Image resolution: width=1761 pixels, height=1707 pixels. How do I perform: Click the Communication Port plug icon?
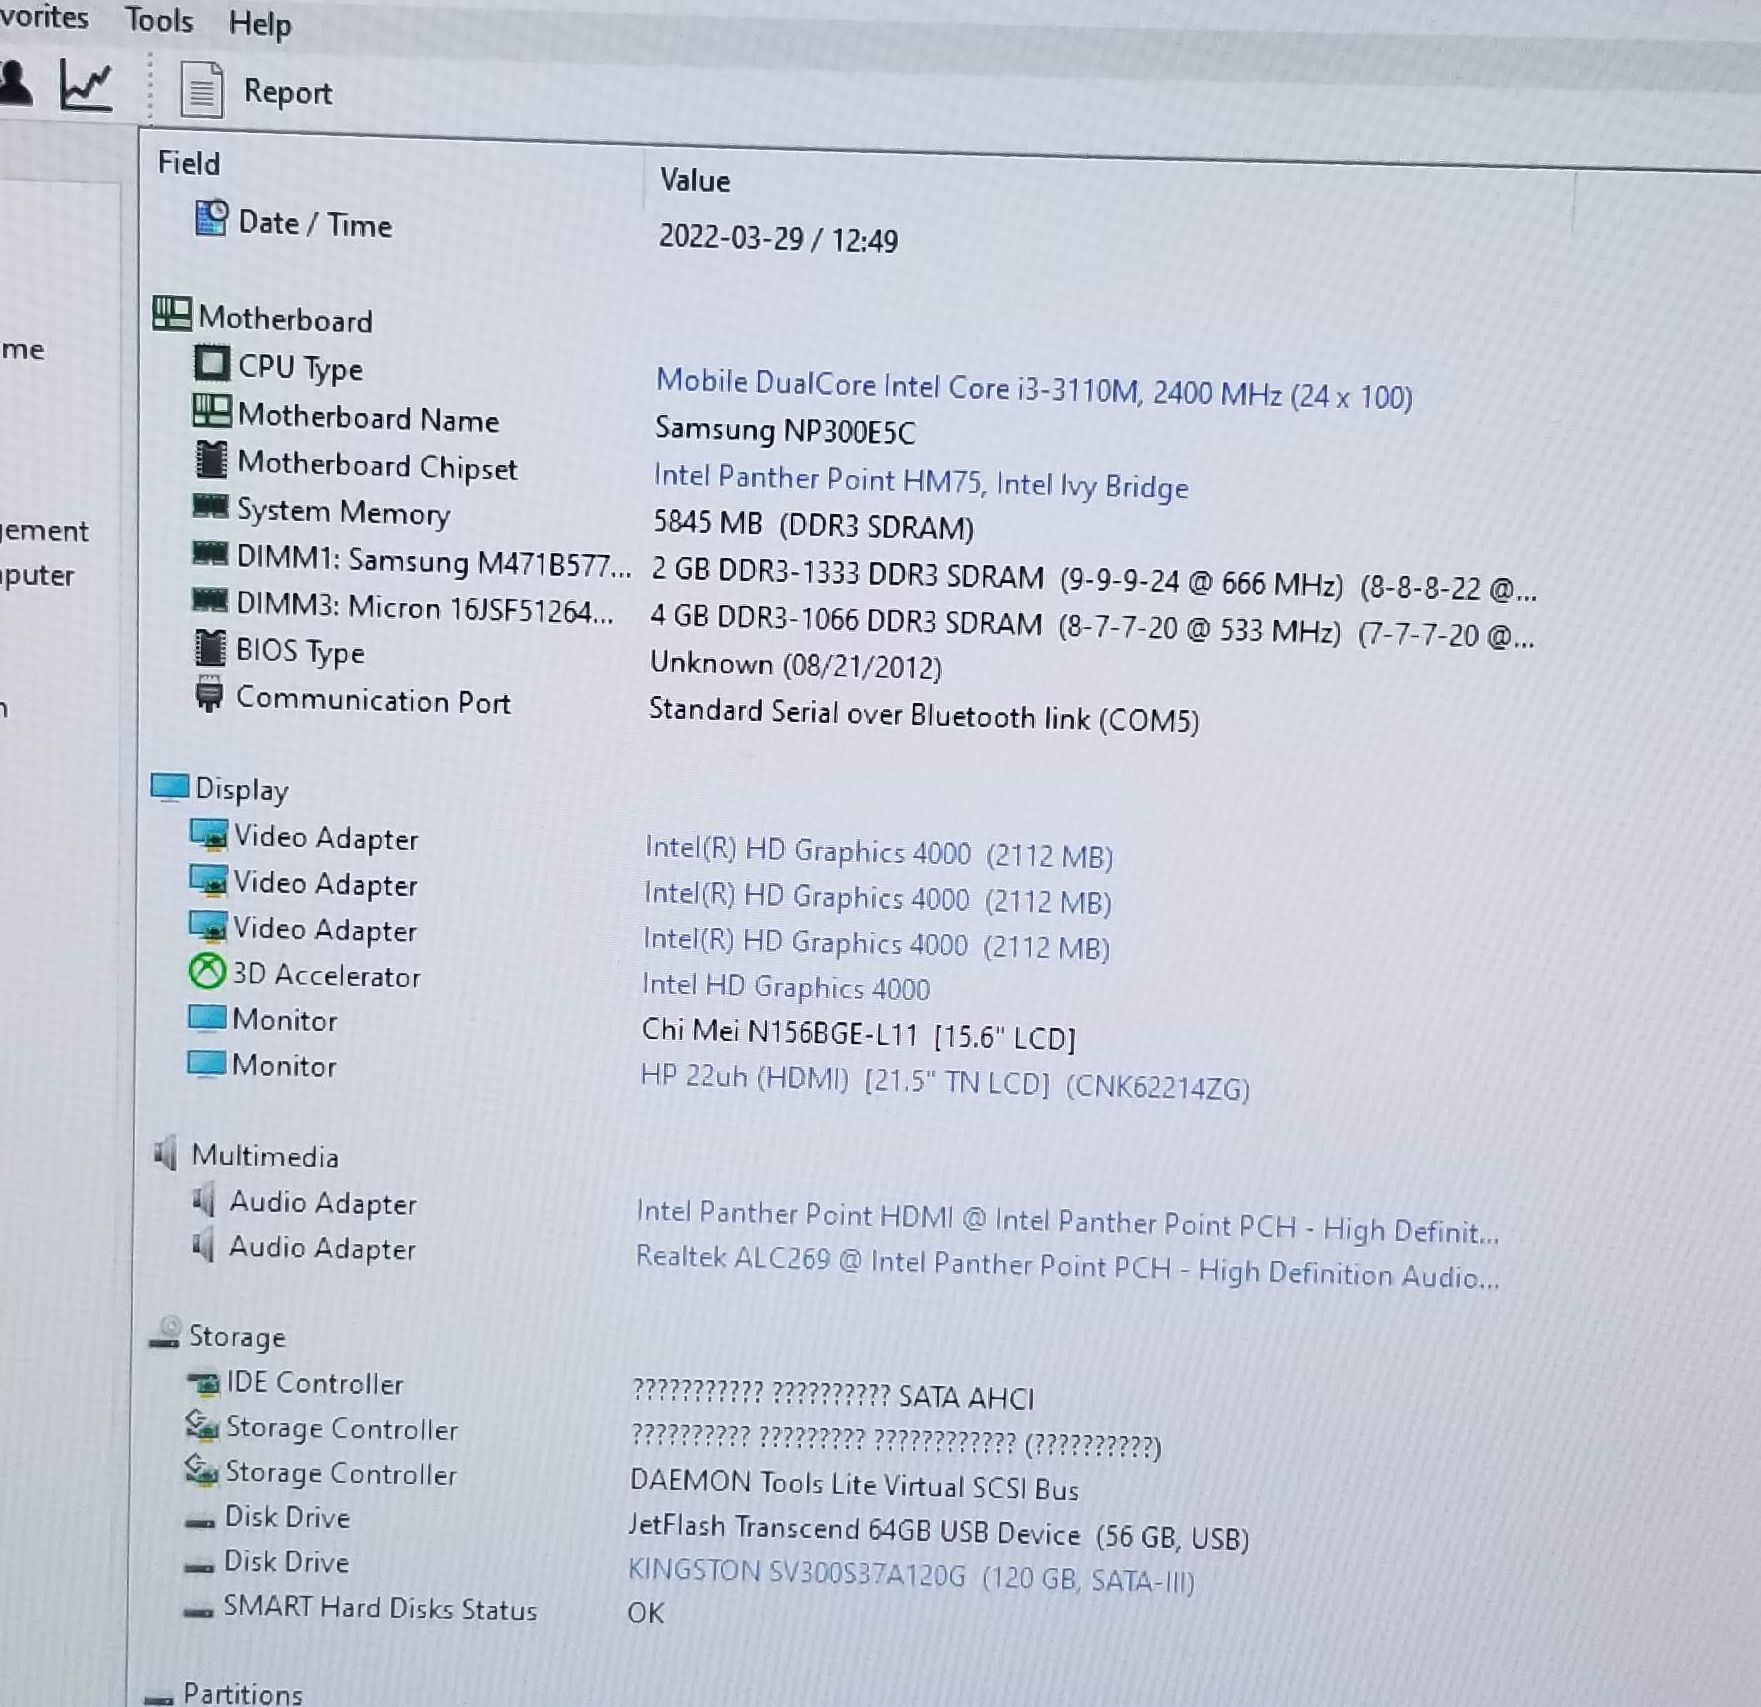click(x=209, y=695)
